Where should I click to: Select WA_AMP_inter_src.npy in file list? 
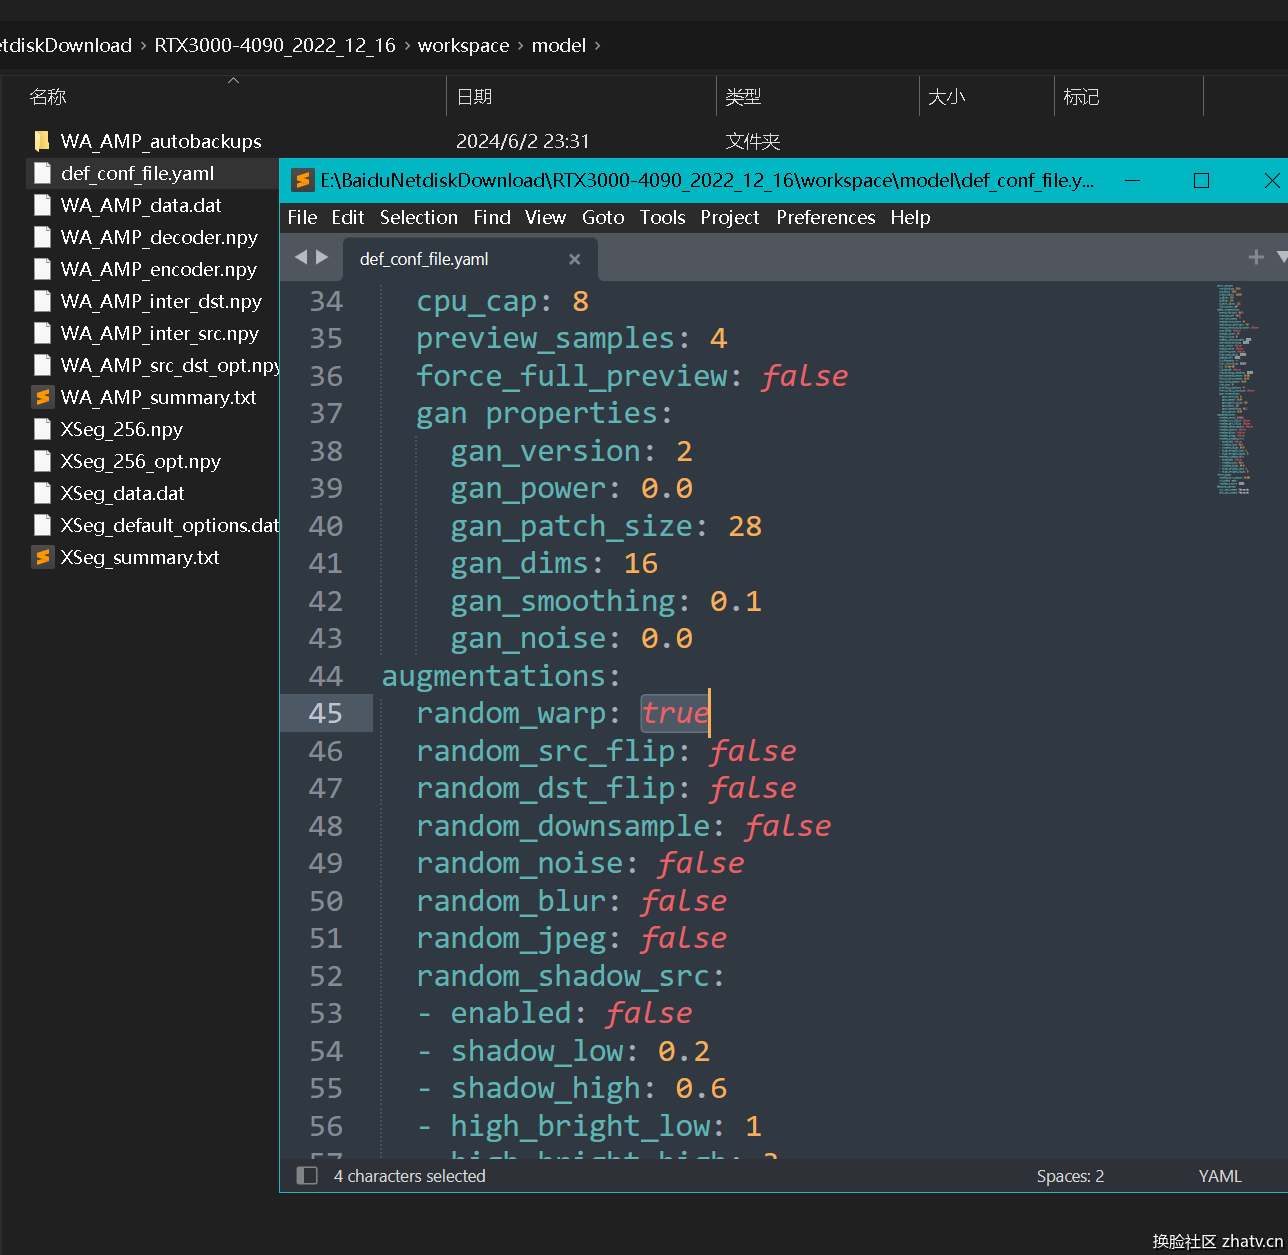click(x=159, y=333)
